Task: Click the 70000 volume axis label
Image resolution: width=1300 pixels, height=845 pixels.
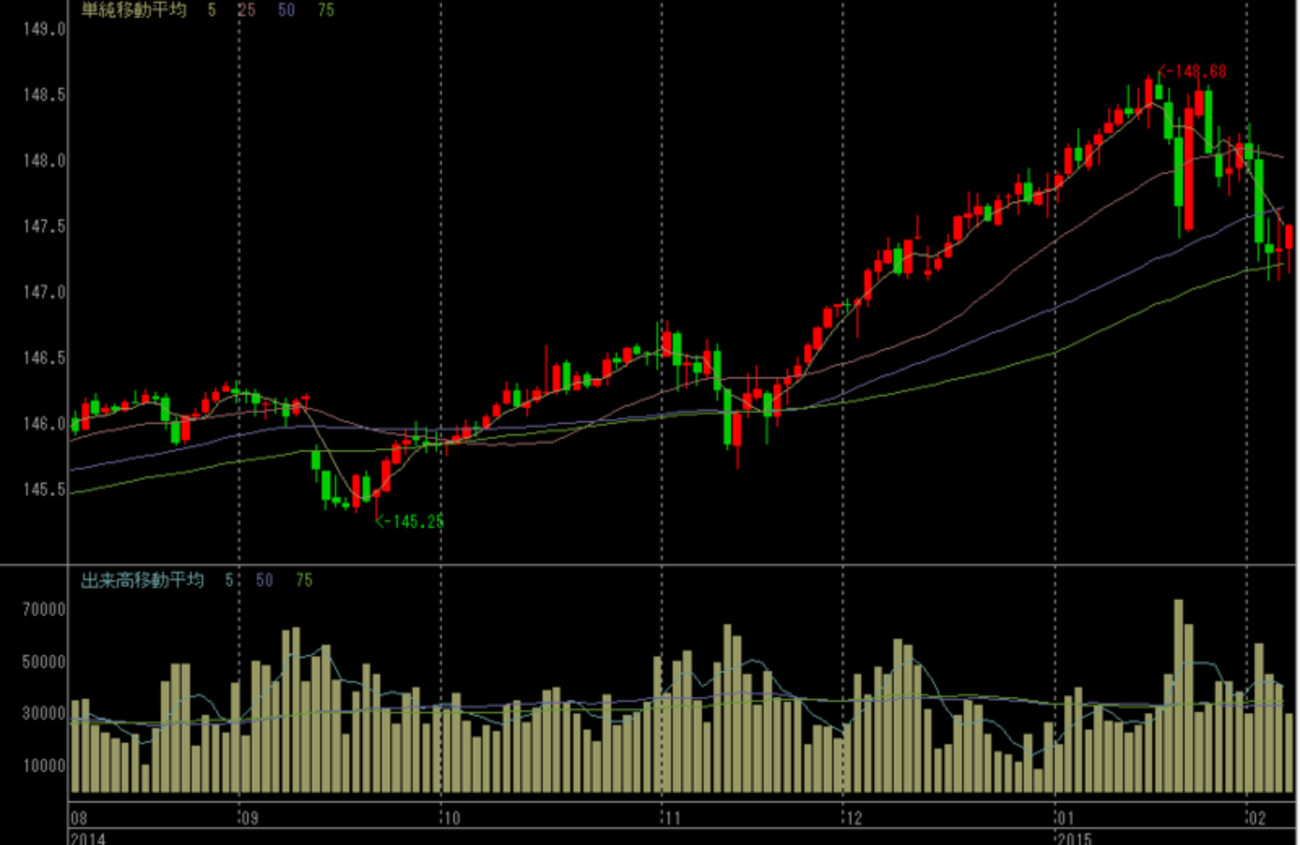Action: (x=44, y=610)
